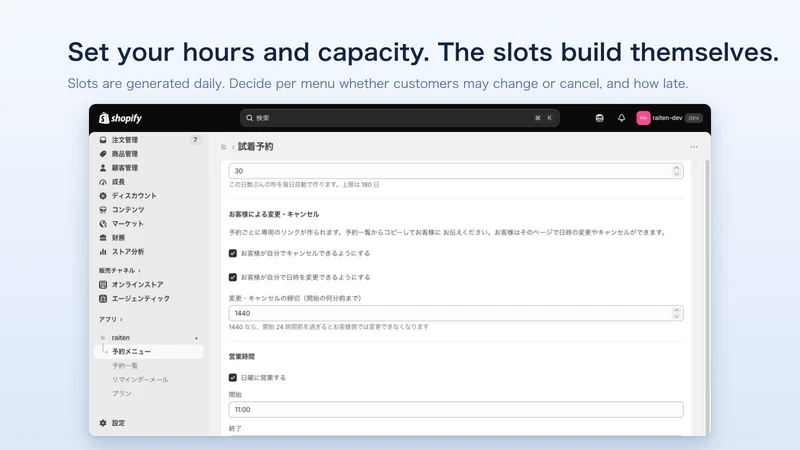800x450 pixels.
Task: Click the 成長 gauge icon
Action: click(x=103, y=182)
